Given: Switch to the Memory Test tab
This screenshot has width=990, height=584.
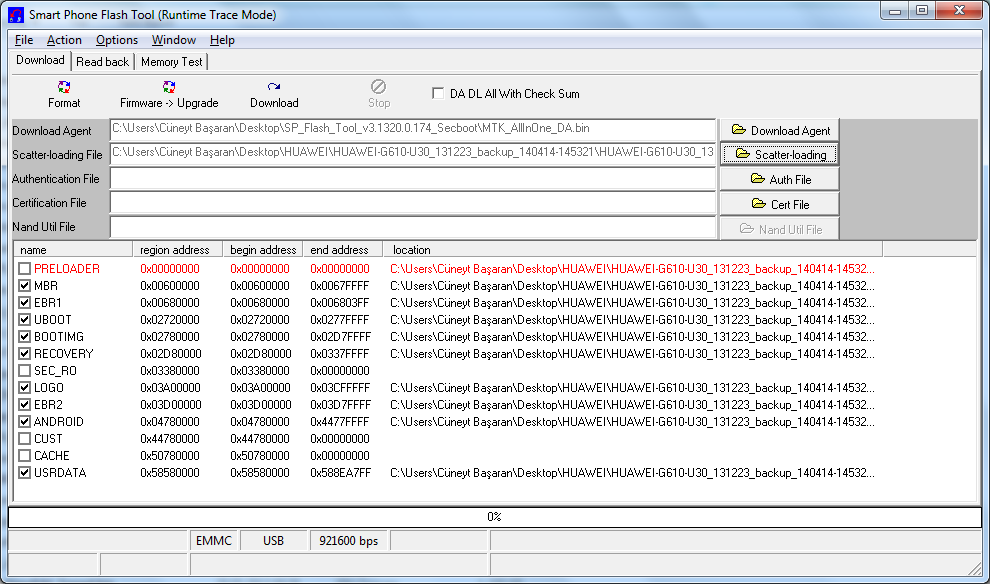Looking at the screenshot, I should [172, 62].
